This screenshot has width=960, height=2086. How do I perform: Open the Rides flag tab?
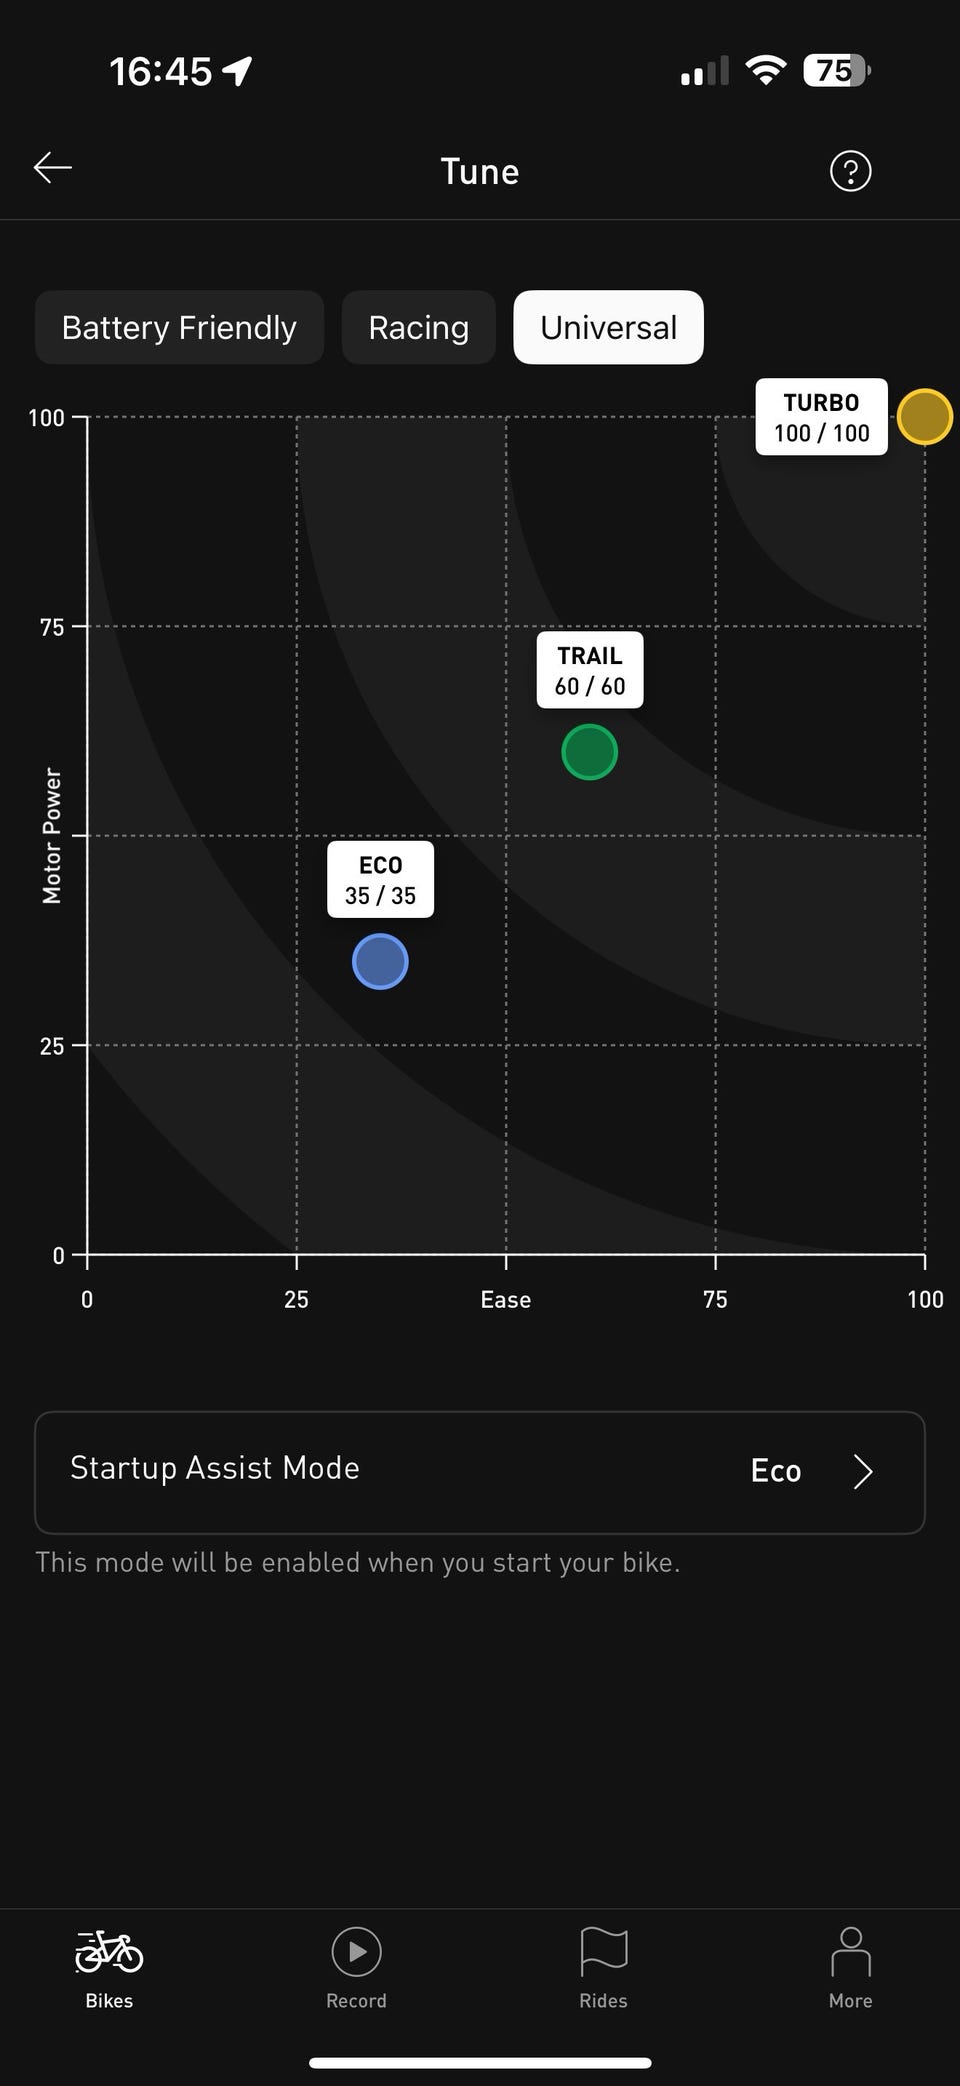[603, 1968]
